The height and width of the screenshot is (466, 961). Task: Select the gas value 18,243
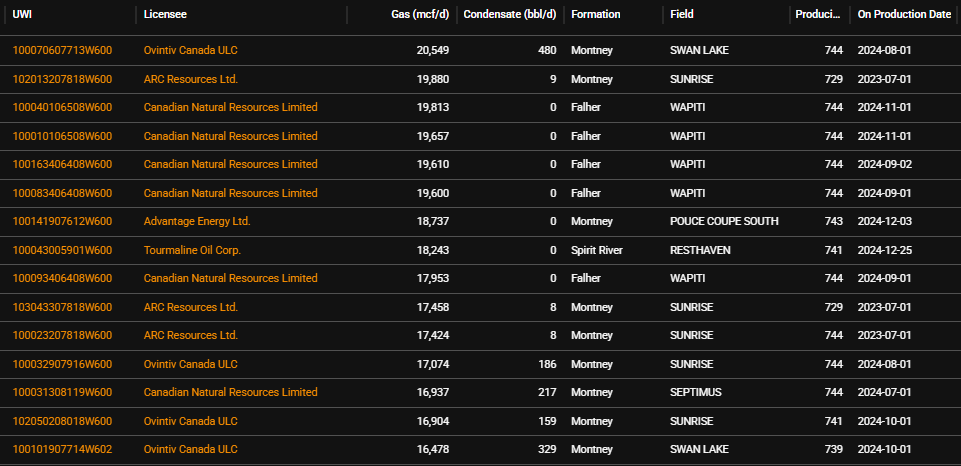[433, 250]
